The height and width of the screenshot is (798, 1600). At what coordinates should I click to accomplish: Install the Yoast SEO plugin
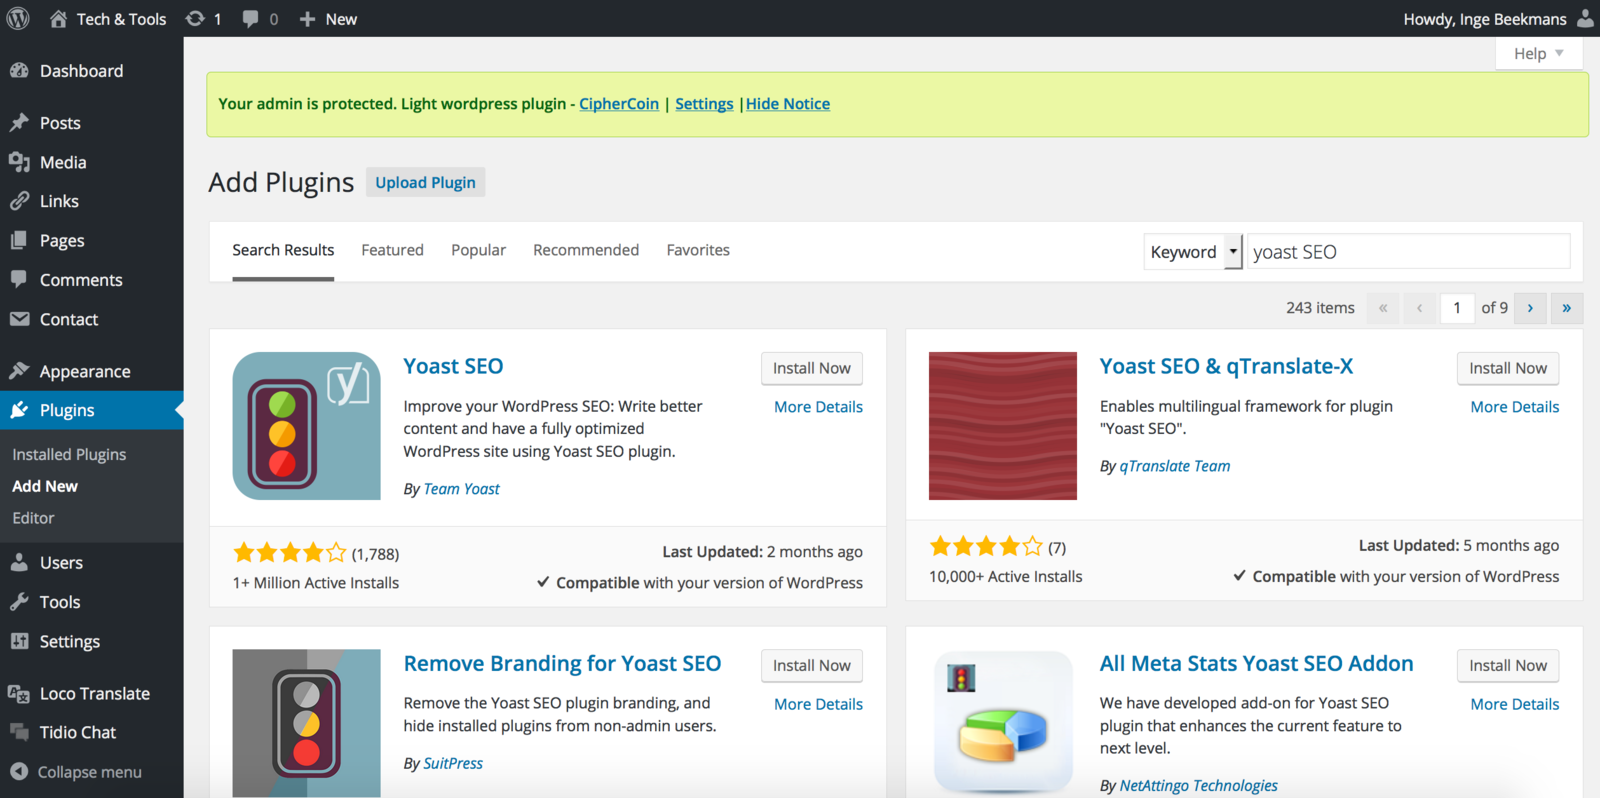pos(811,368)
